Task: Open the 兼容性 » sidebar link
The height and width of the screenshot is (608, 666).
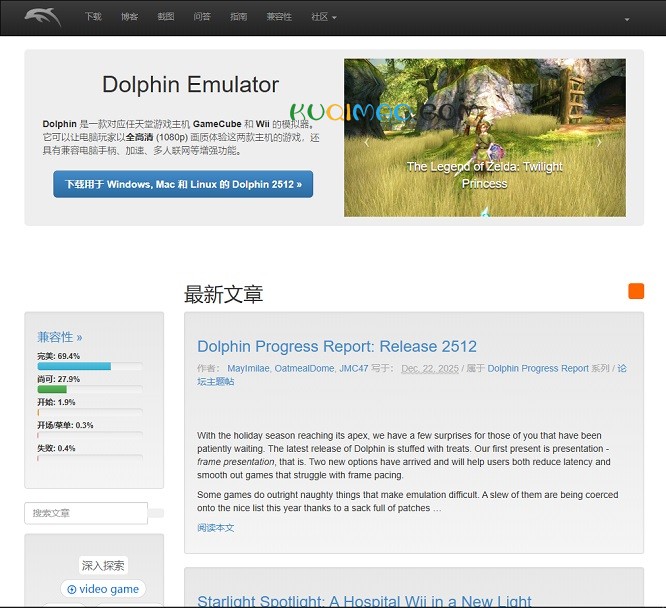Action: click(x=59, y=337)
